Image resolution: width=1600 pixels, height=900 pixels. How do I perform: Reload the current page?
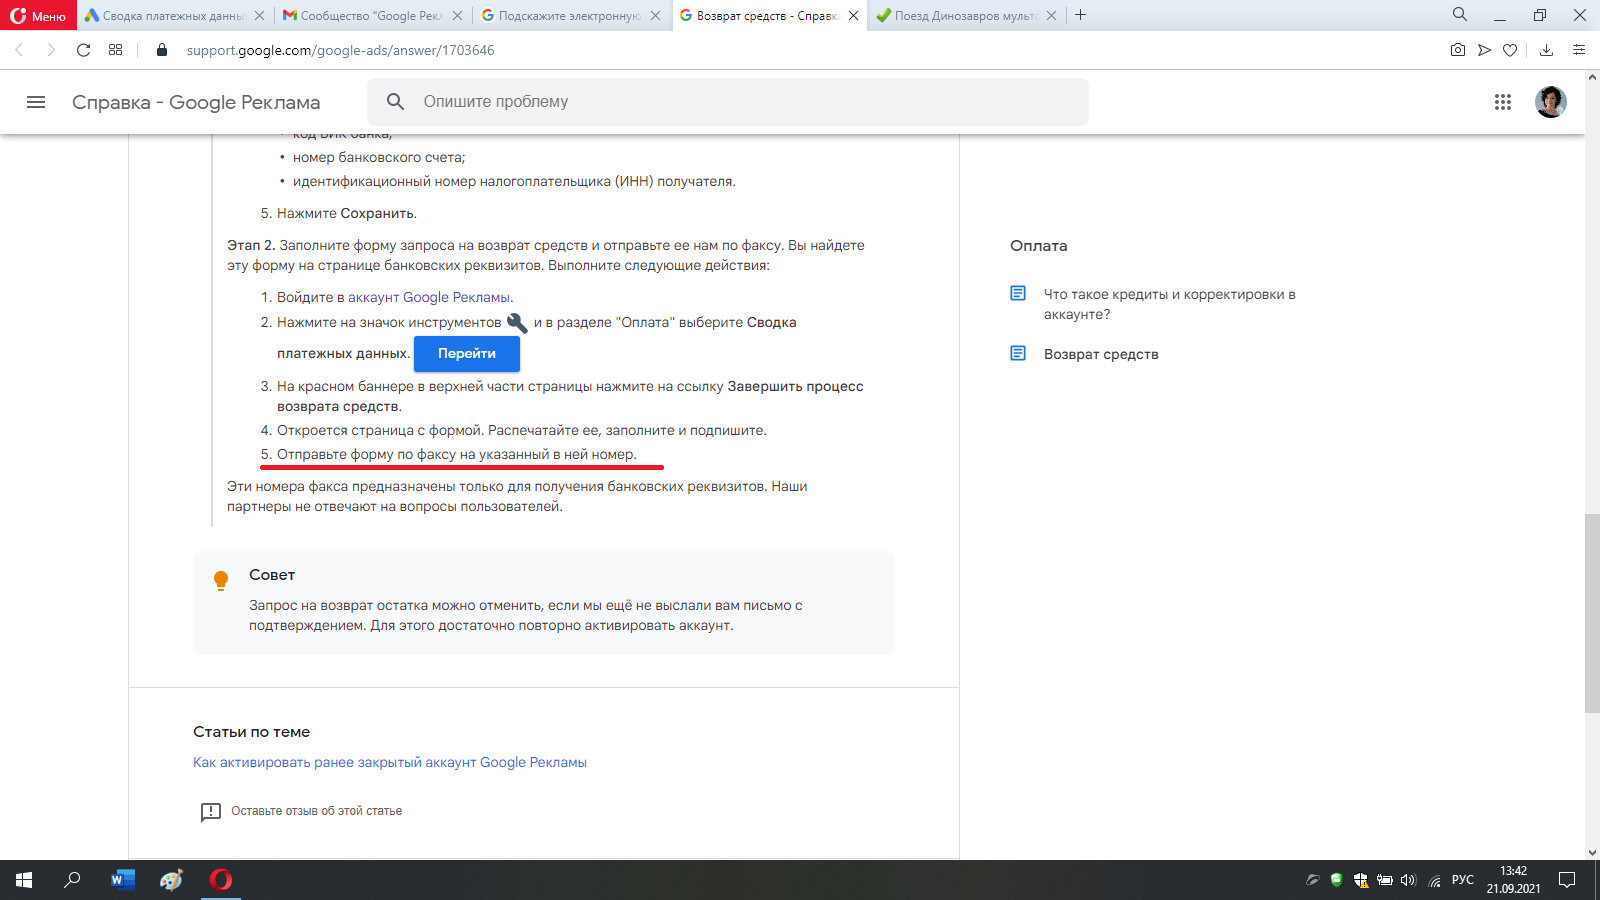pos(84,50)
